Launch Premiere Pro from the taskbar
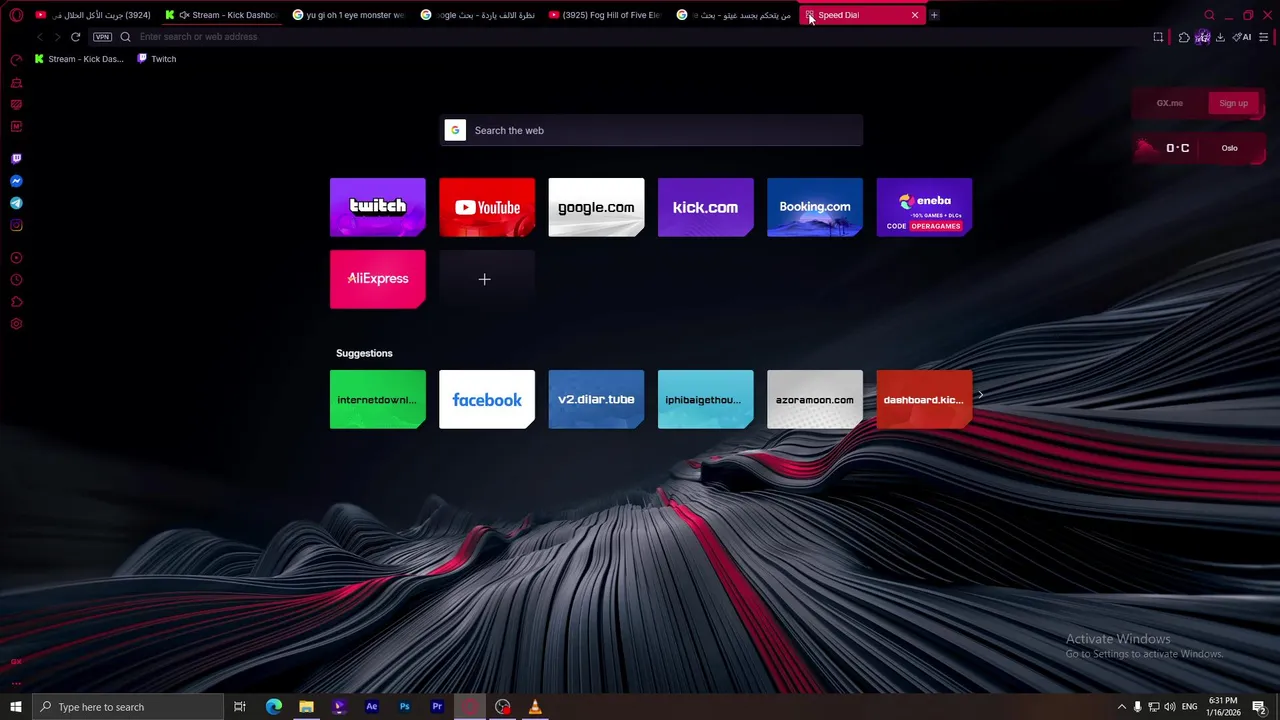The image size is (1280, 720). pos(437,707)
